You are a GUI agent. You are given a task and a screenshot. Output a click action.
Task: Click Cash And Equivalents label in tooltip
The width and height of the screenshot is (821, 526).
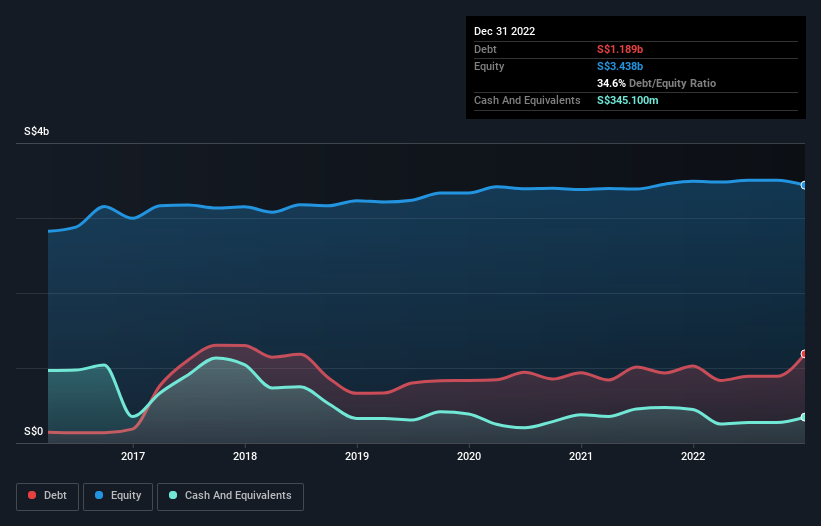point(527,100)
